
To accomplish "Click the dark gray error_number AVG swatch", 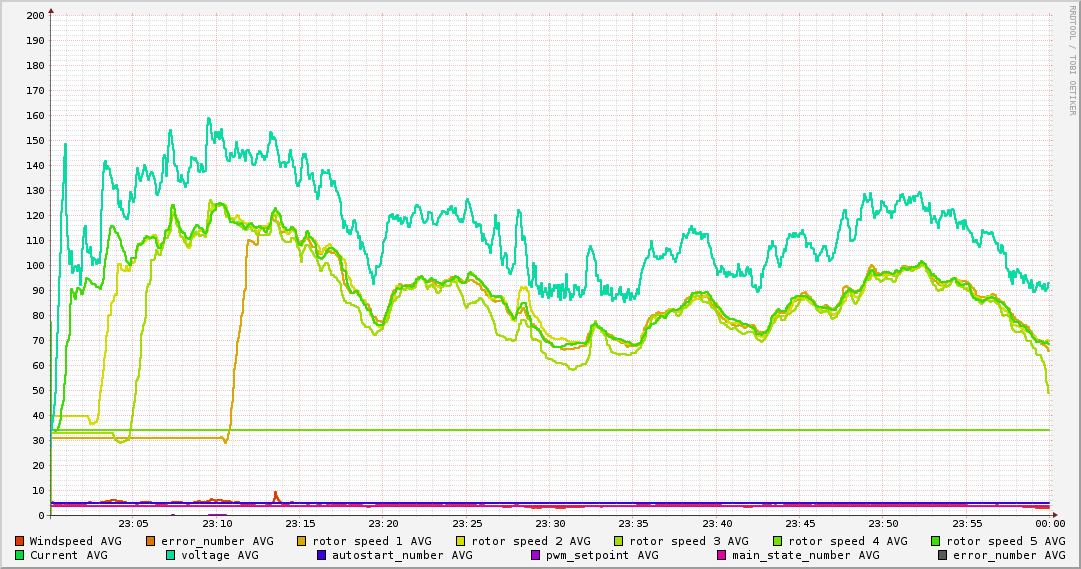I will pos(943,555).
